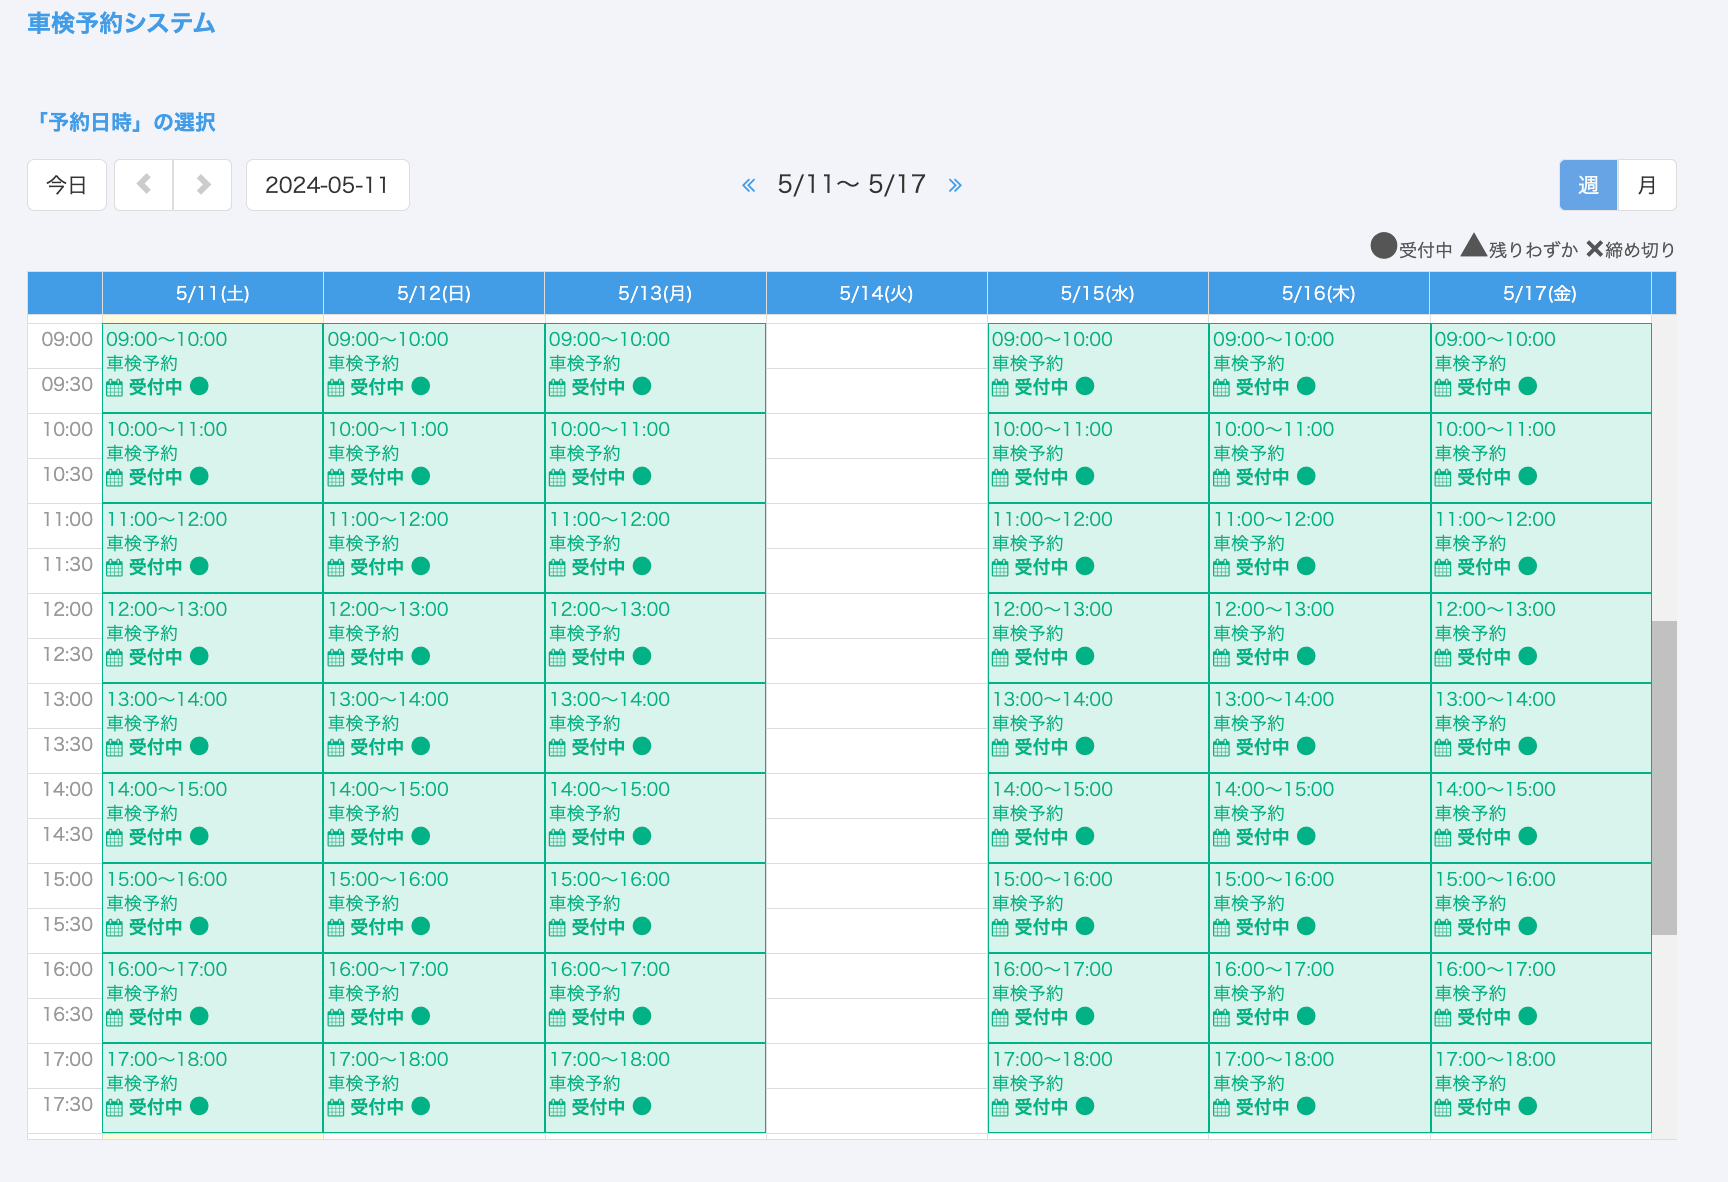The height and width of the screenshot is (1182, 1728).
Task: Switch to month view (月)
Action: (1646, 185)
